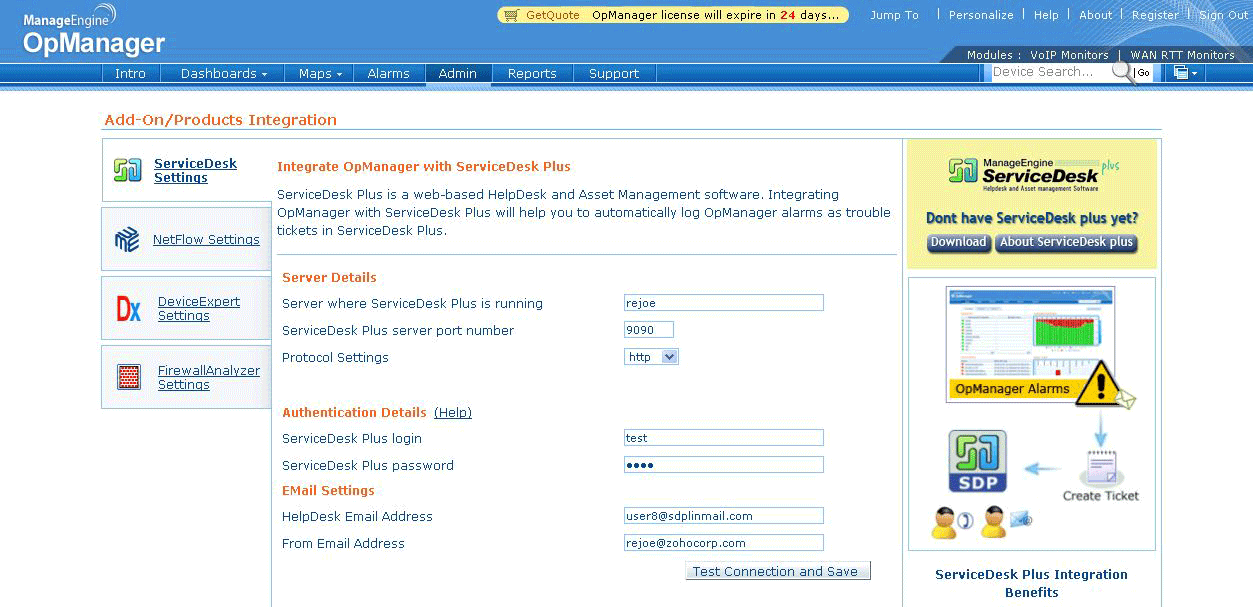Open the Intro tab
1253x607 pixels.
point(130,73)
